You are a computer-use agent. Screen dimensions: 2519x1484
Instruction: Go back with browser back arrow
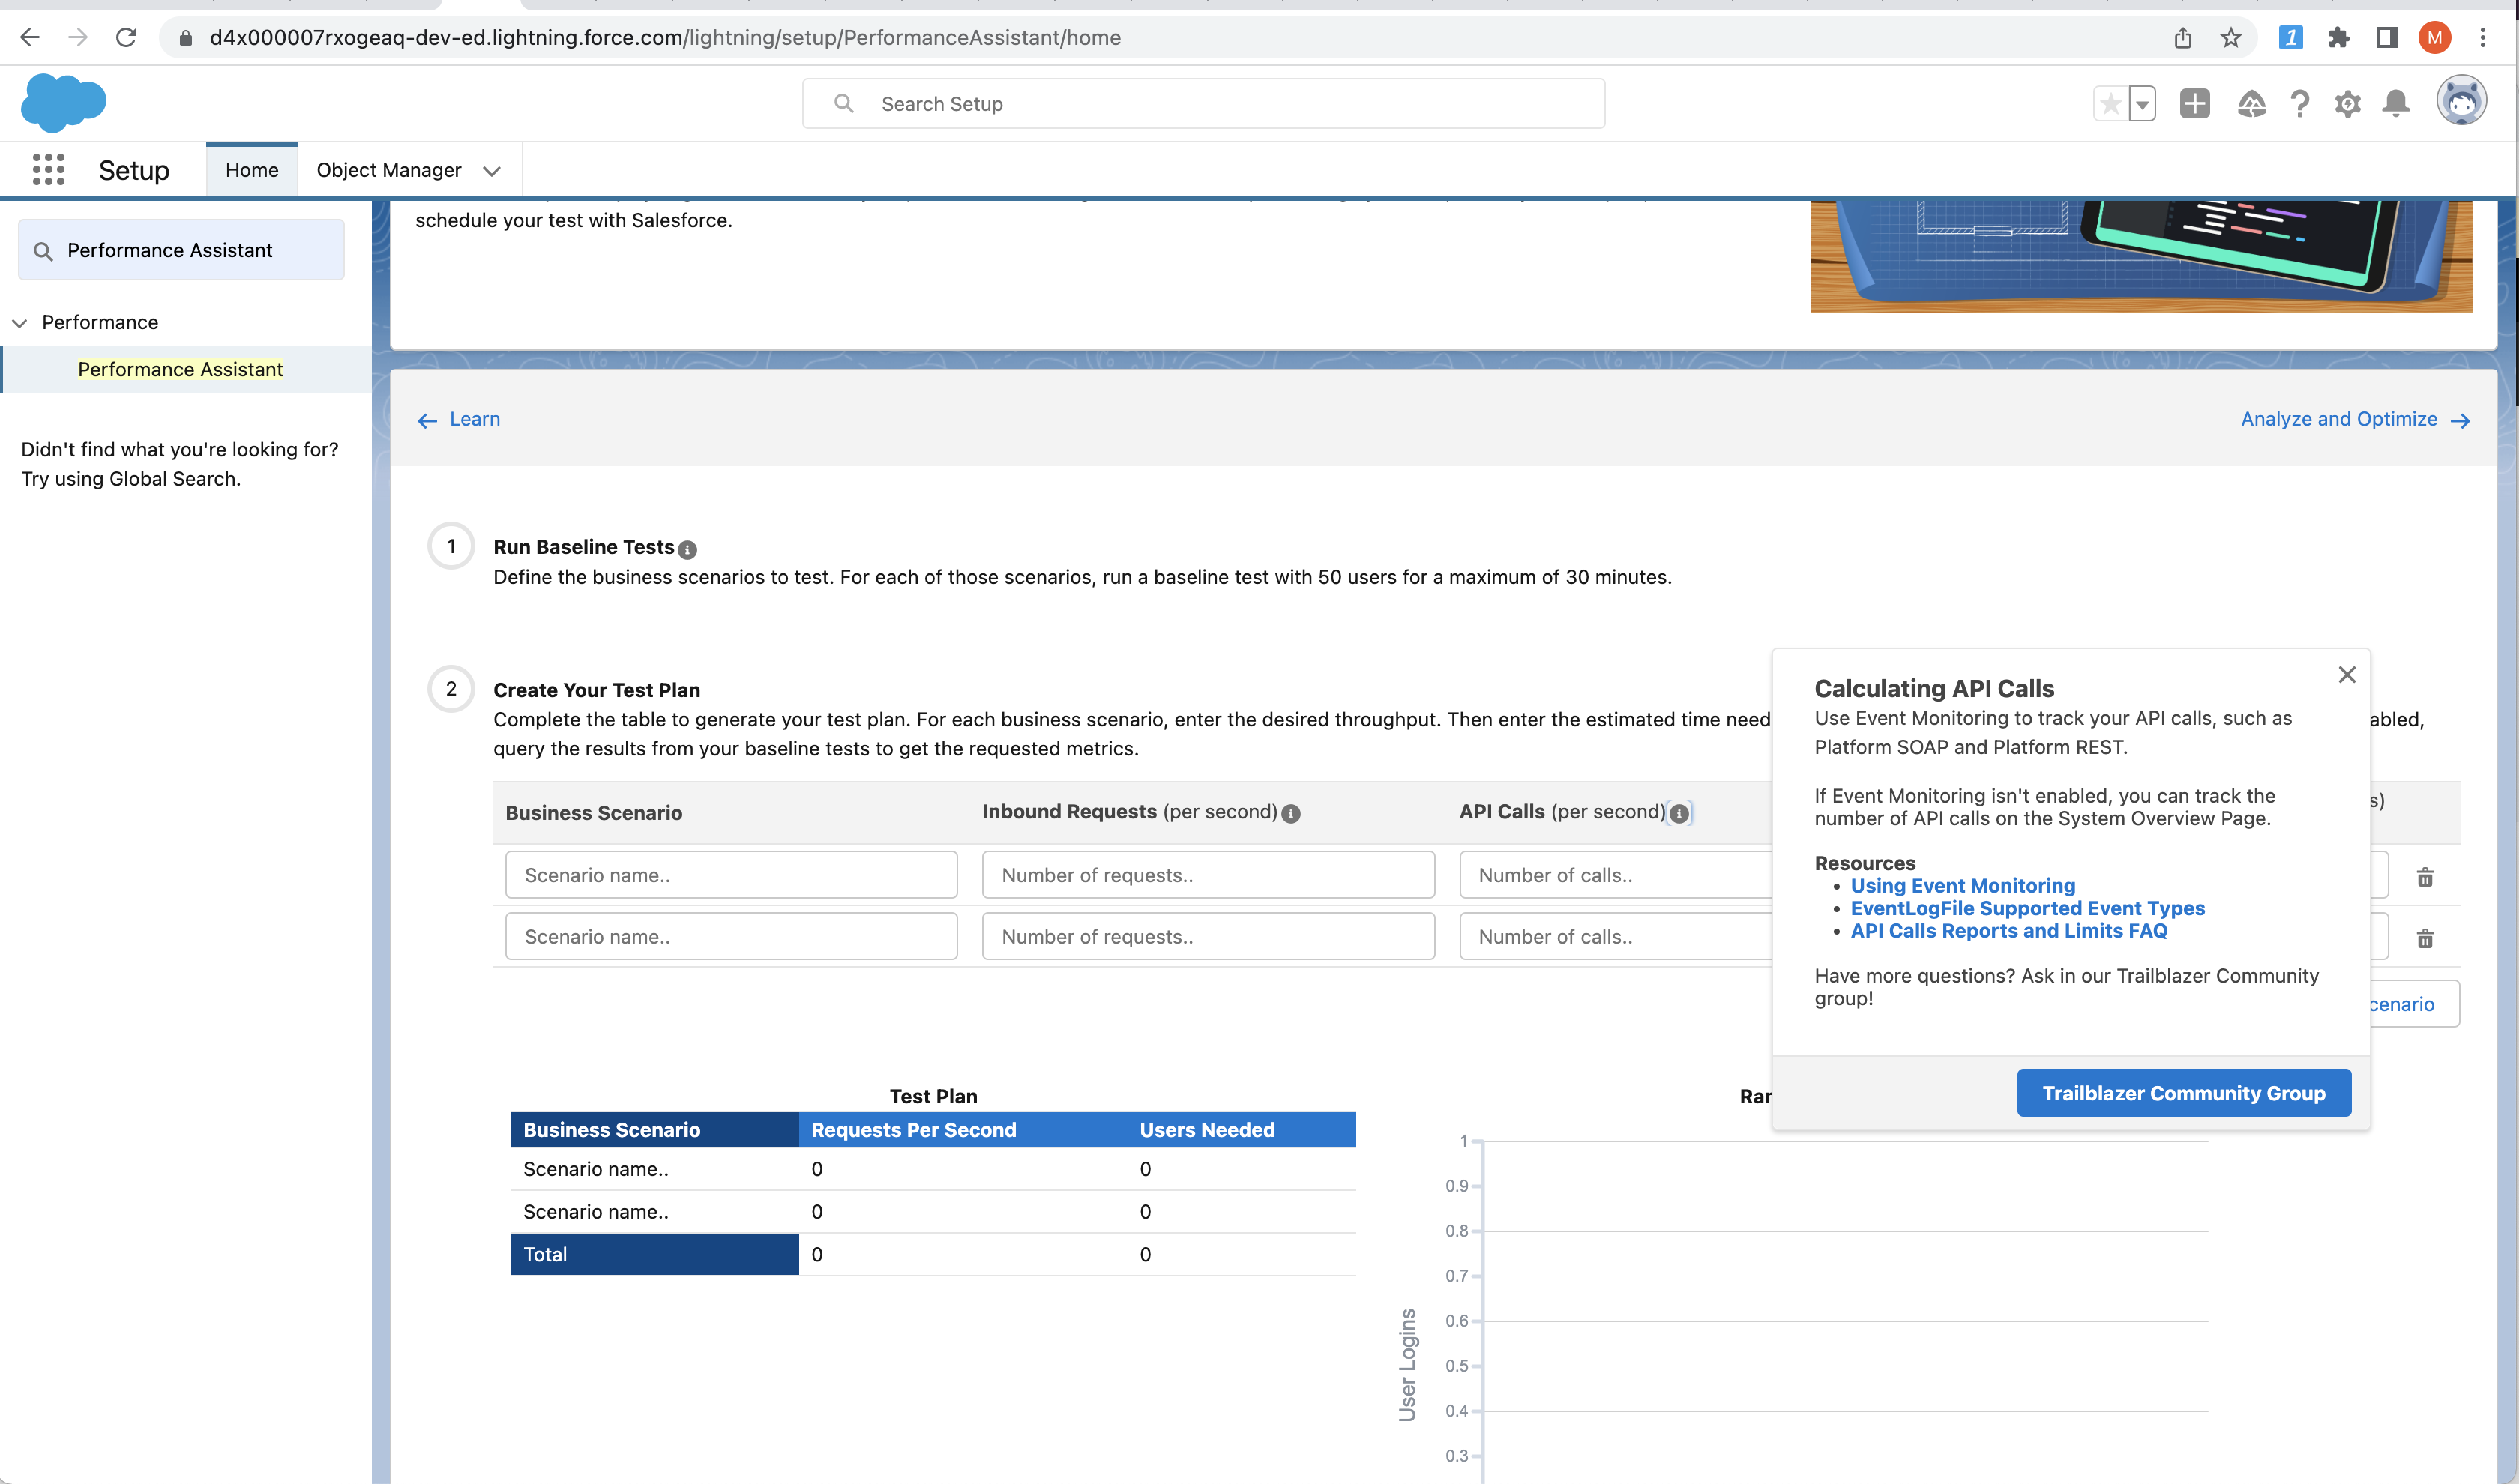[x=30, y=38]
